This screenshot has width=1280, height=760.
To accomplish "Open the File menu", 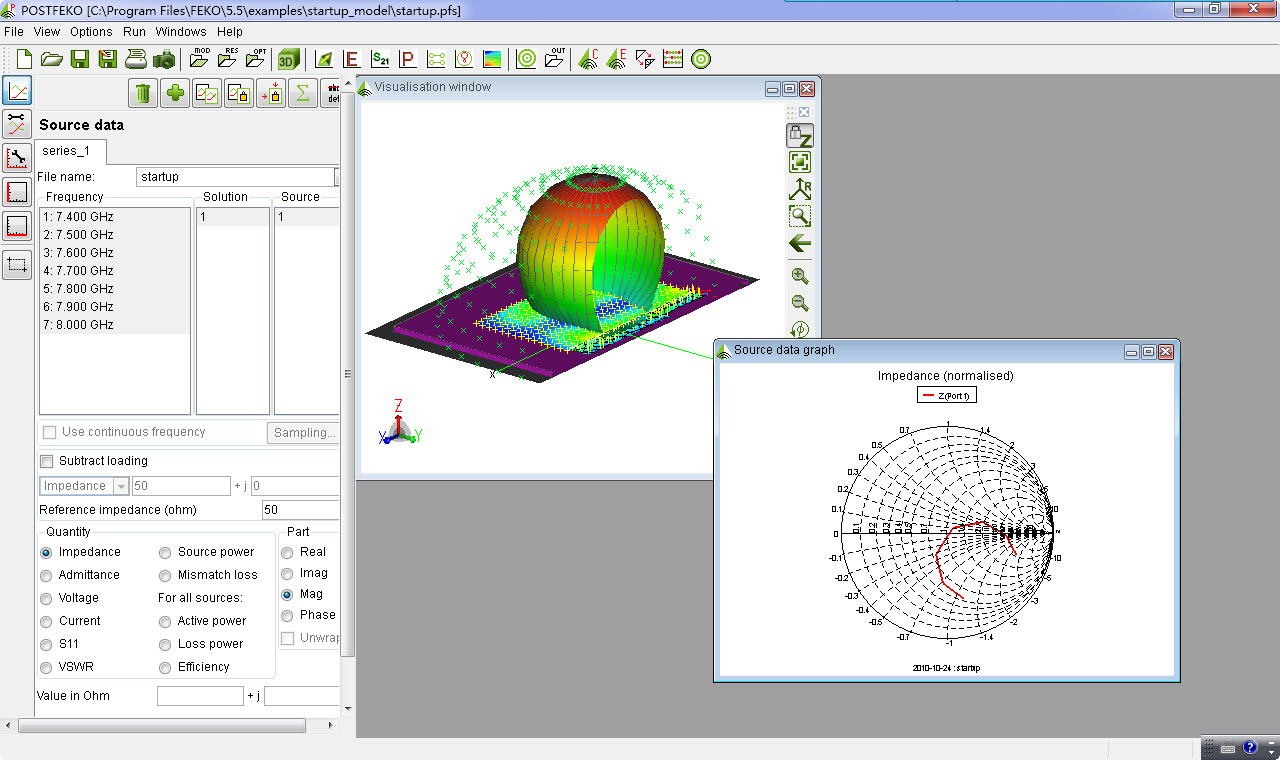I will [x=13, y=32].
